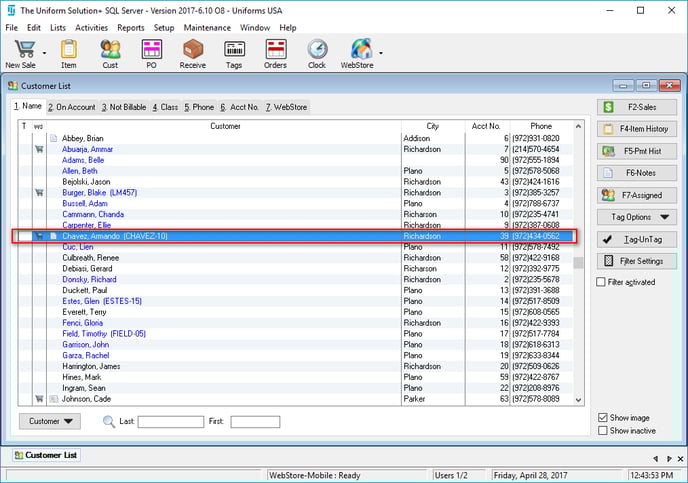Open the Reports menu
The width and height of the screenshot is (688, 483).
130,27
